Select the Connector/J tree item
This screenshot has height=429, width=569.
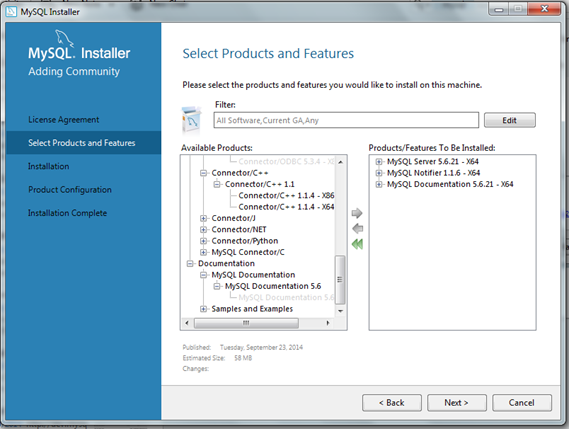coord(233,218)
